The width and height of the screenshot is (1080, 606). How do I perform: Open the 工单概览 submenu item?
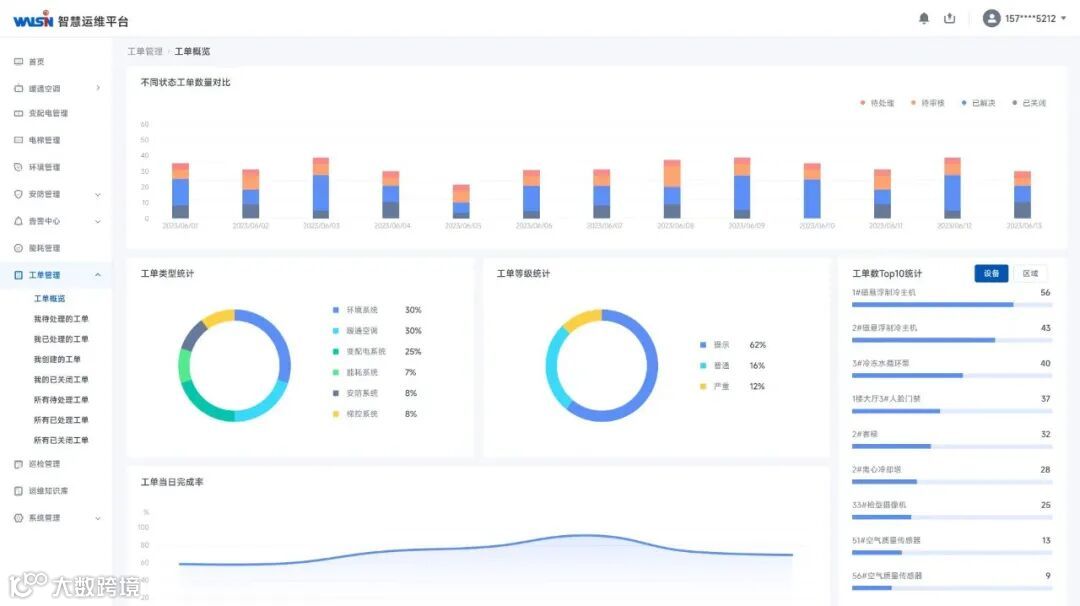click(50, 299)
